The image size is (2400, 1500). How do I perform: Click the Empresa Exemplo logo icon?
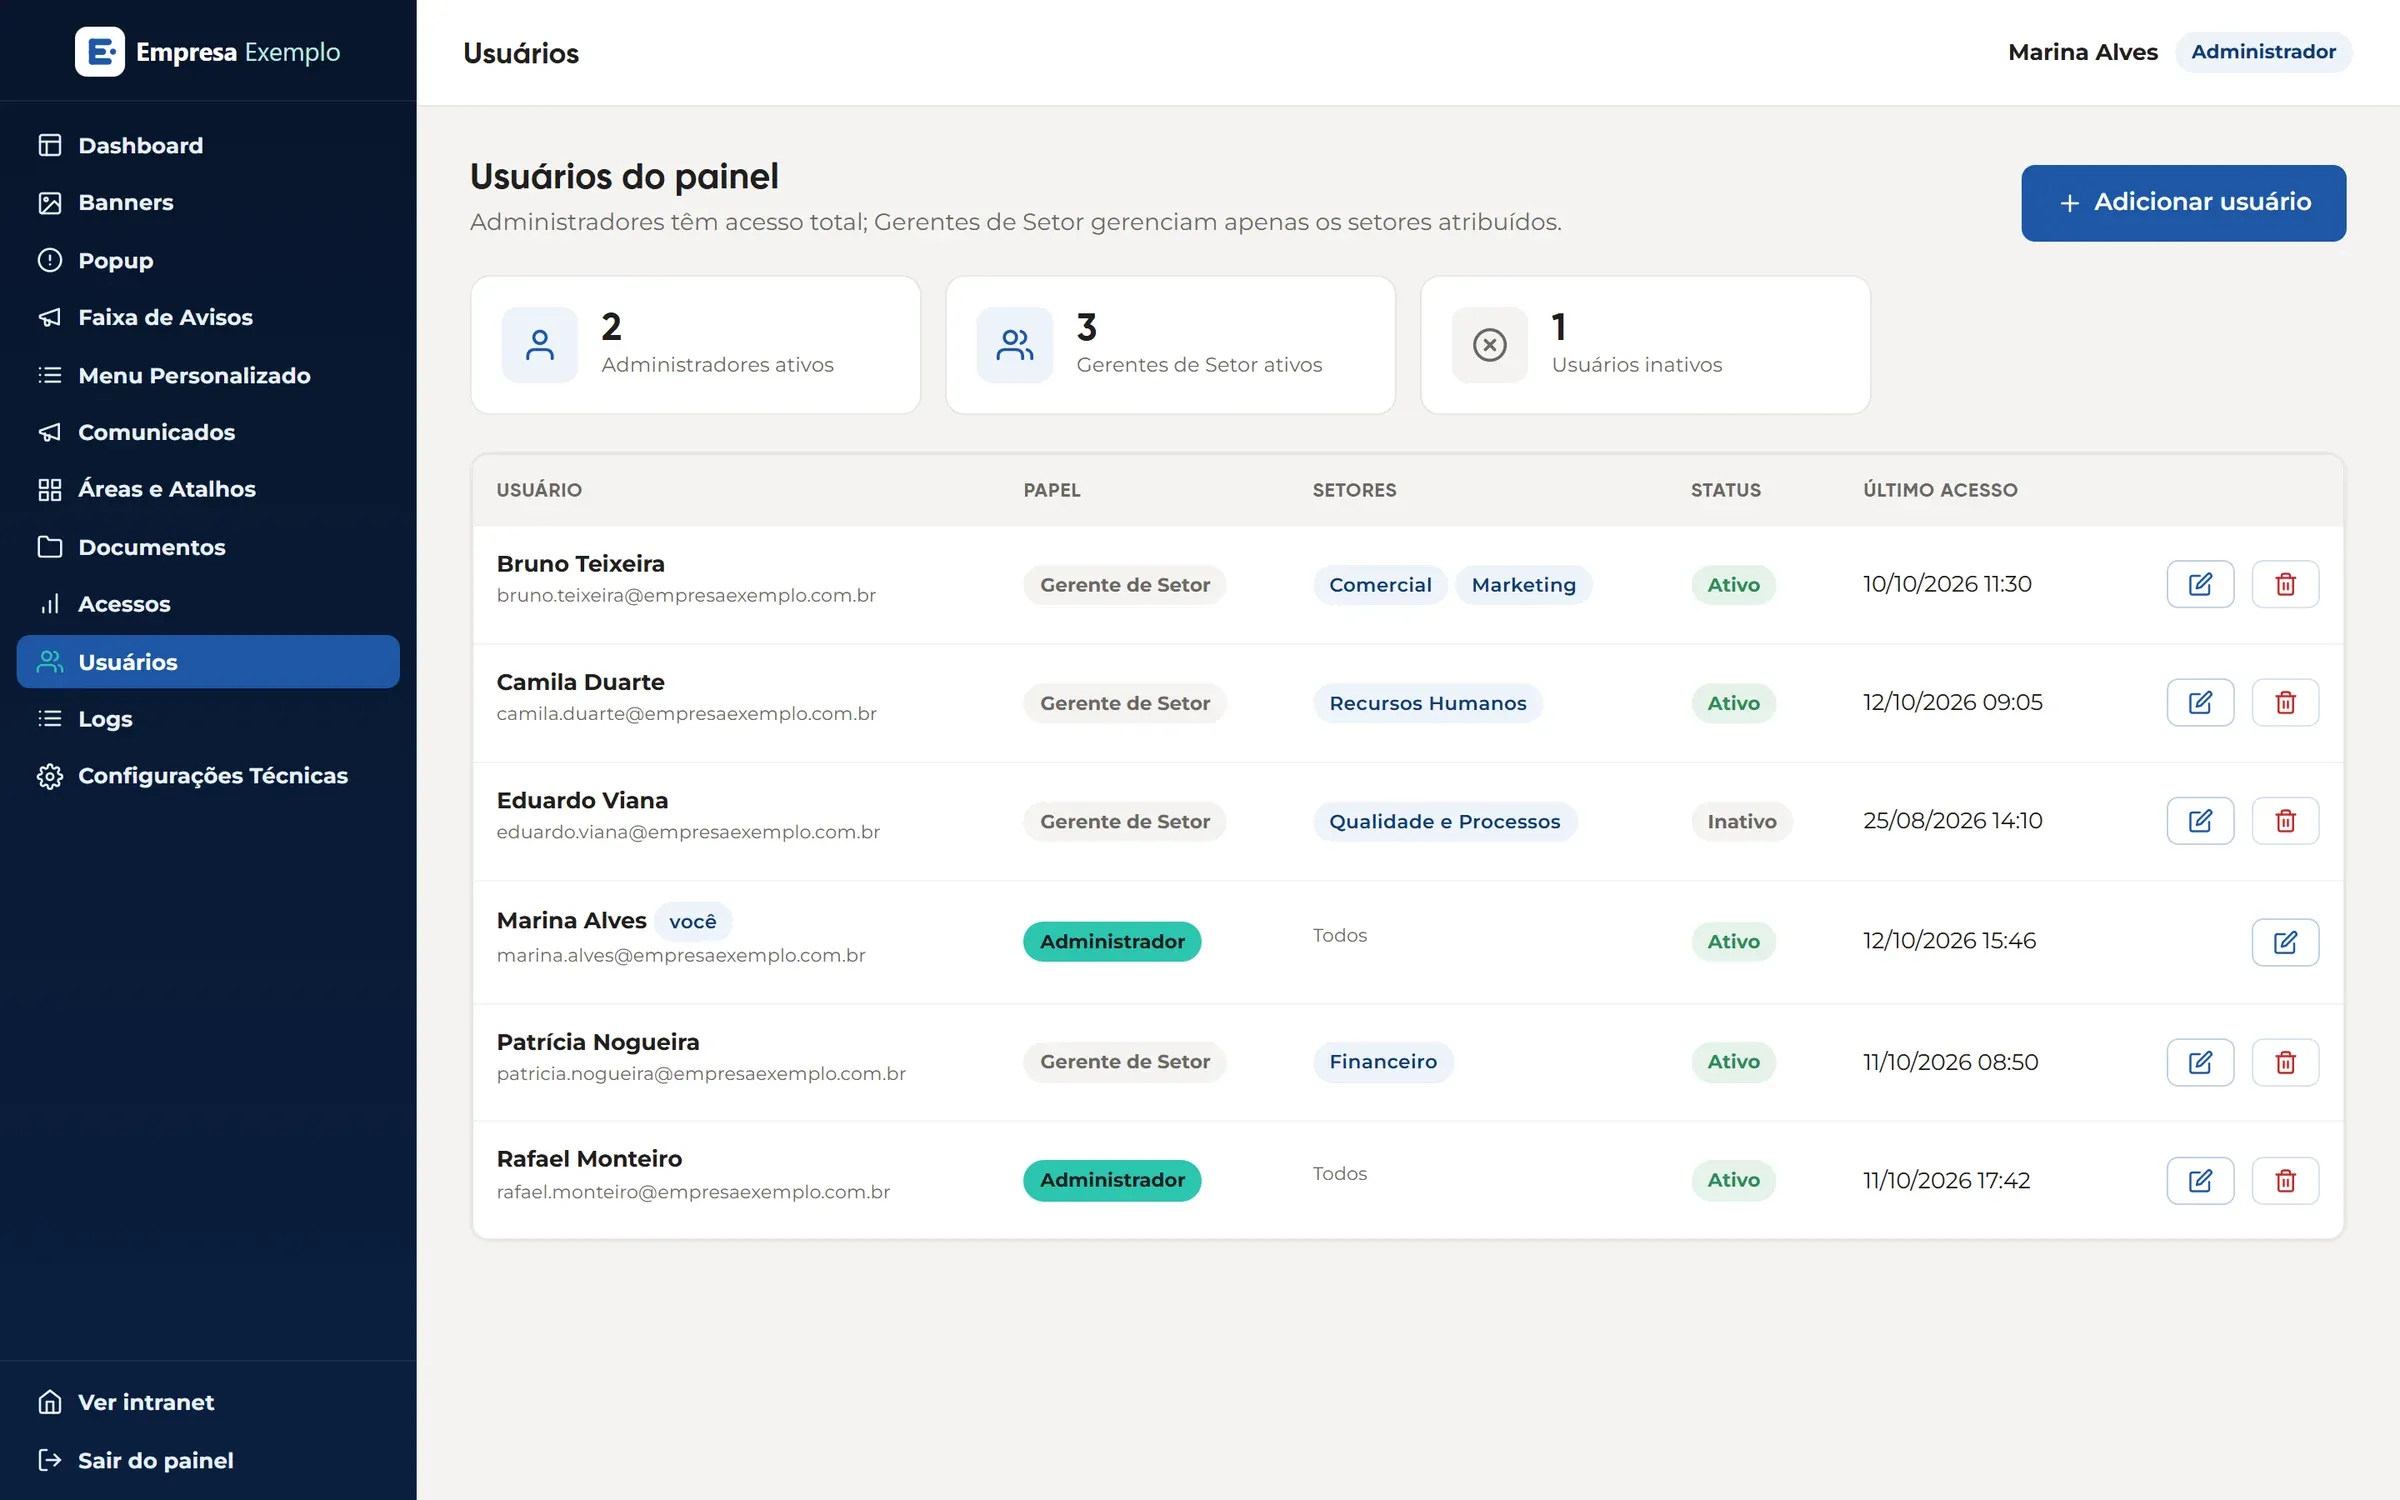100,52
